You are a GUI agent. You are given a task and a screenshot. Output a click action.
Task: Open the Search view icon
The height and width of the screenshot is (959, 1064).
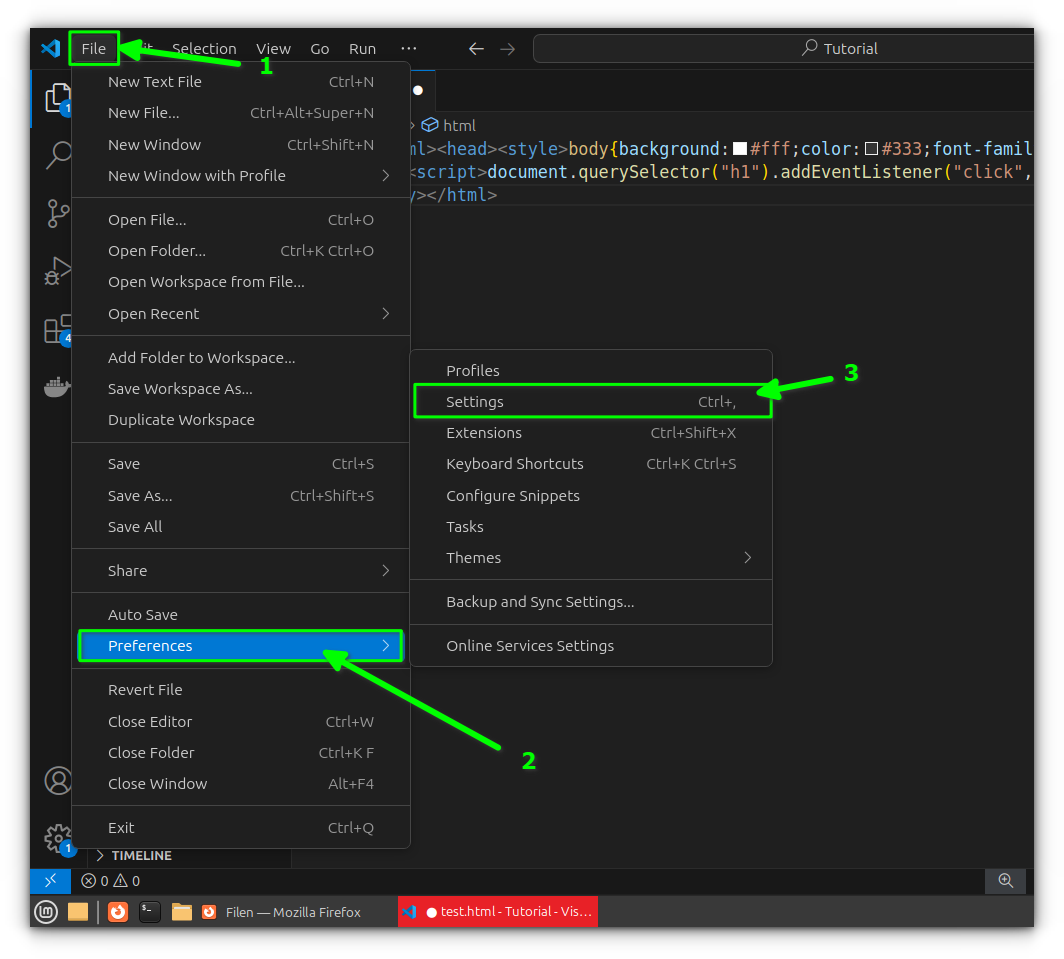pyautogui.click(x=58, y=155)
